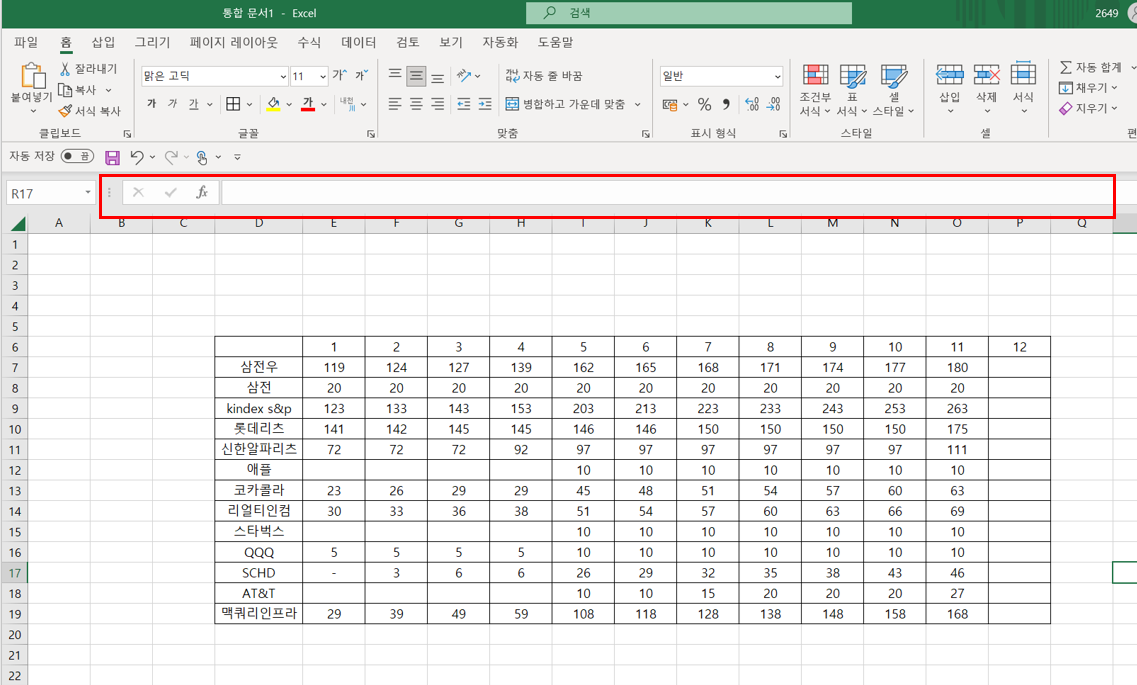The height and width of the screenshot is (685, 1137).
Task: Decrease decimal places icon
Action: 774,104
